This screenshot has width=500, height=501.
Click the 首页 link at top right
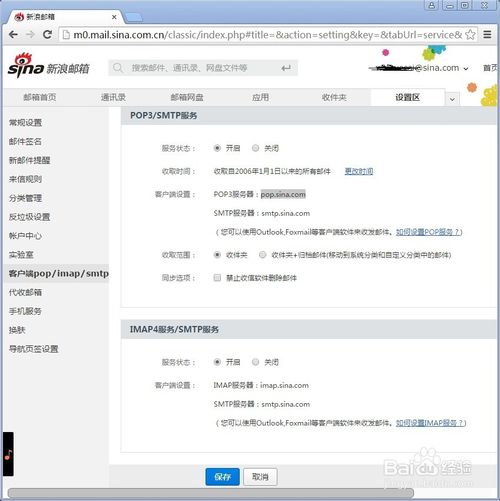(x=491, y=68)
